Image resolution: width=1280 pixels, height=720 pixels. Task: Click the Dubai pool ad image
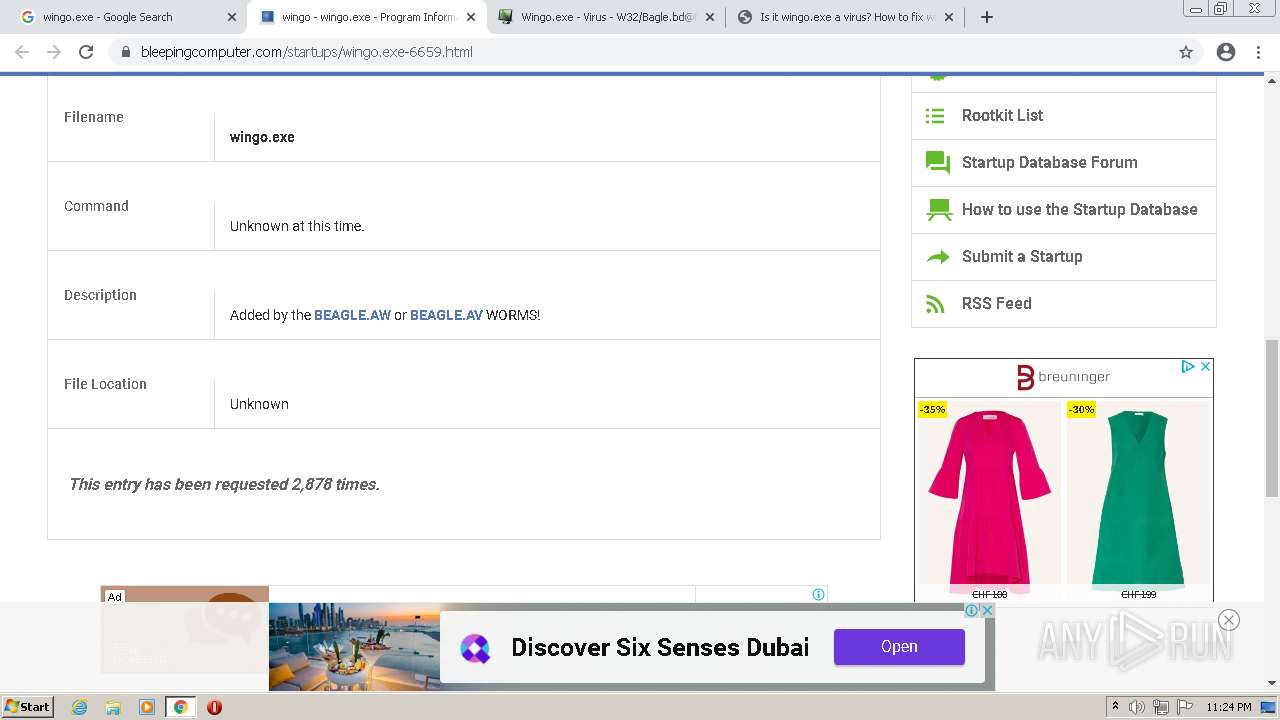tap(354, 646)
